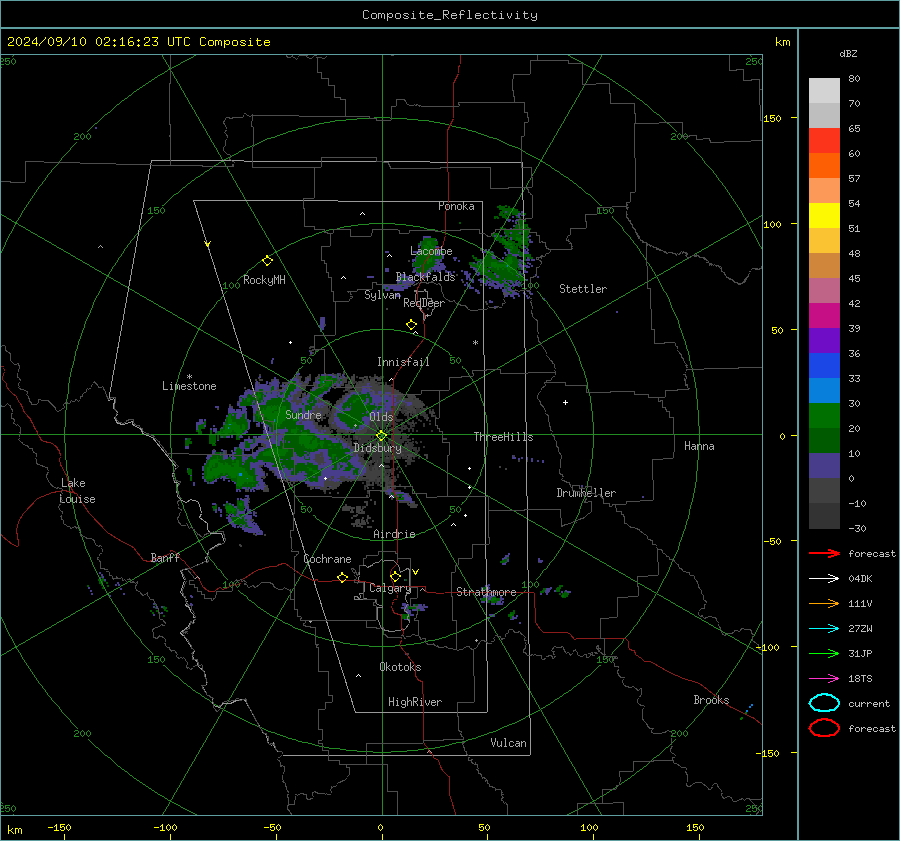Click the yellow diamond marker above Calgary
The width and height of the screenshot is (900, 841).
[x=395, y=576]
